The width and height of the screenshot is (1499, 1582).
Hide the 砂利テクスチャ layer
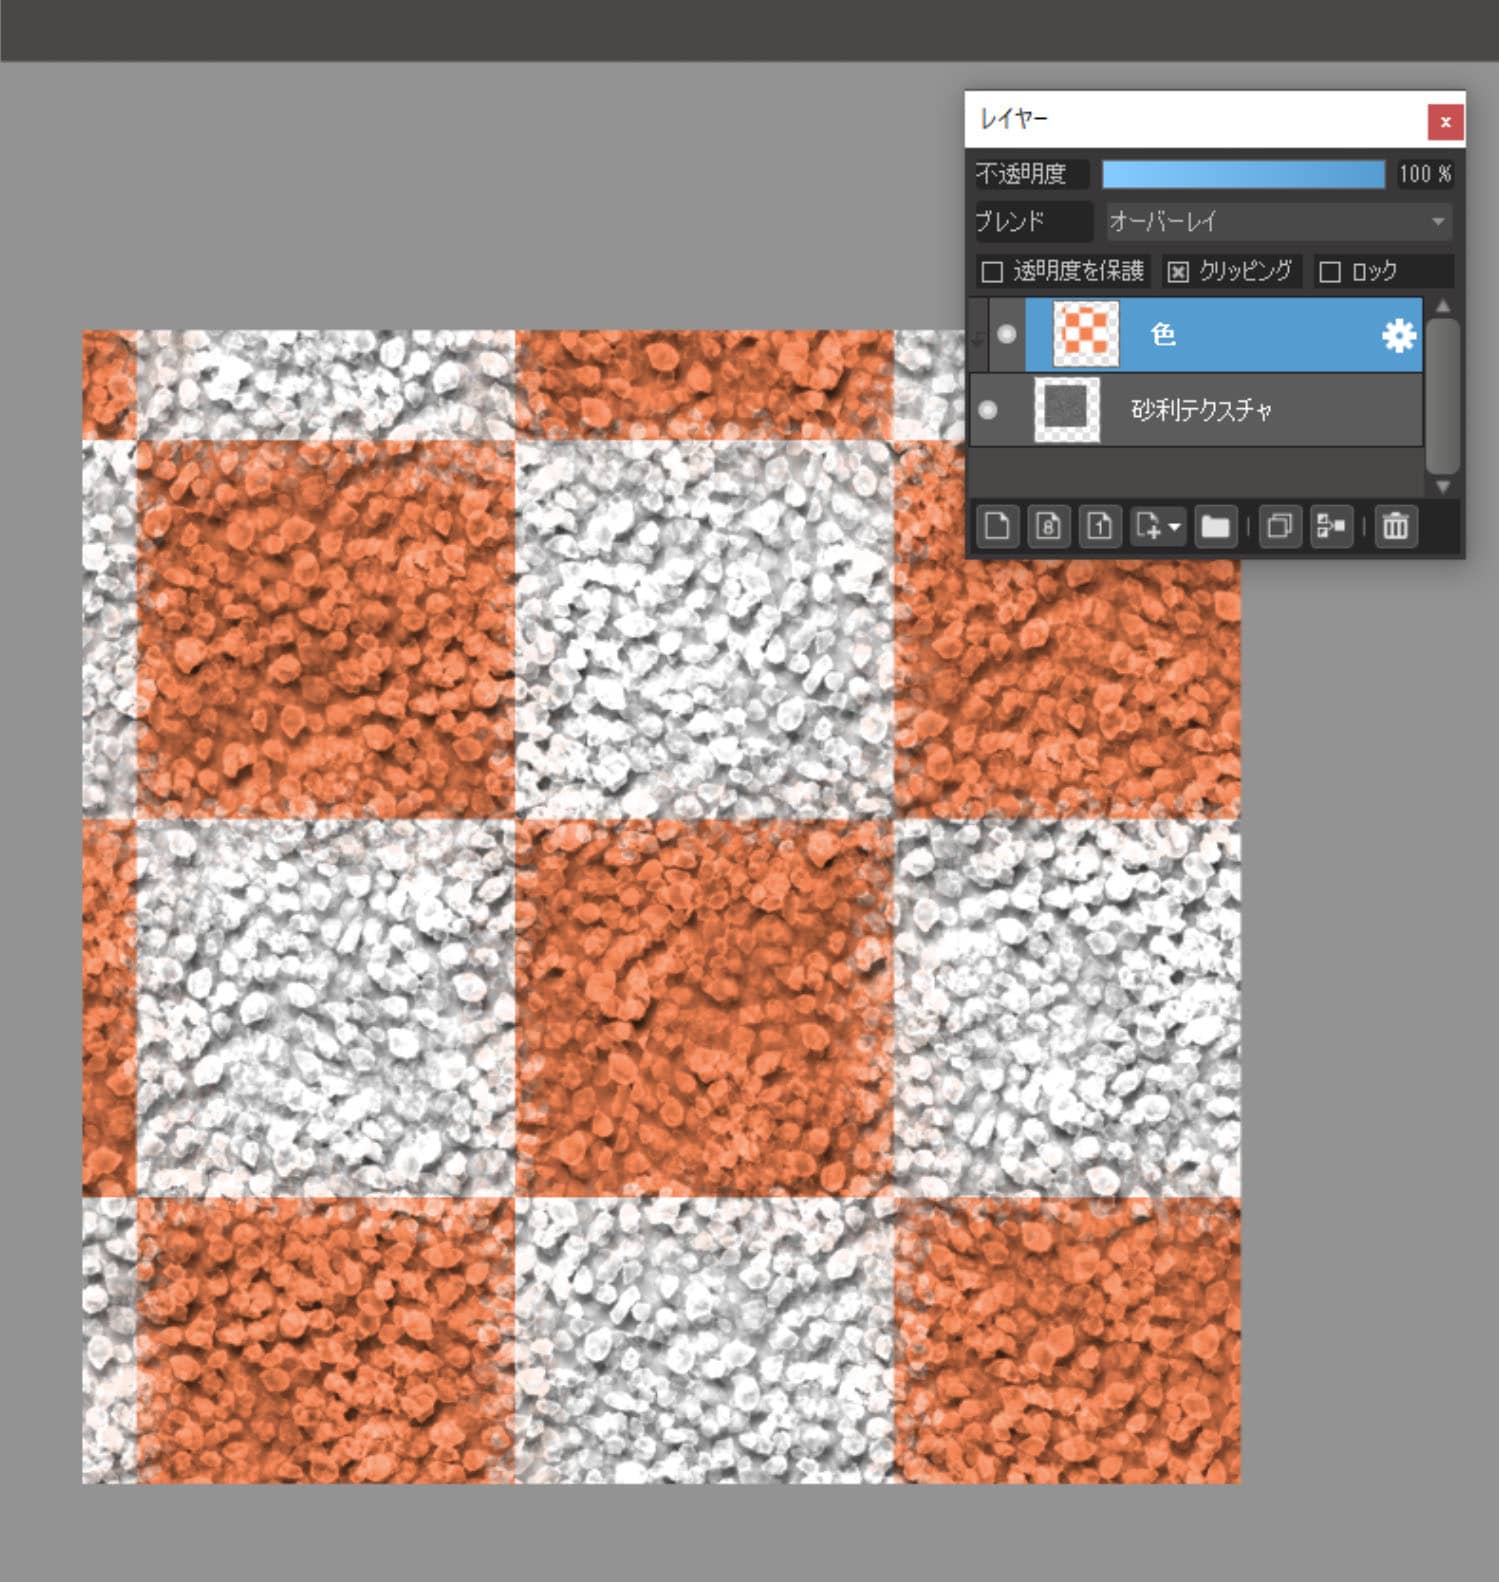coord(988,410)
